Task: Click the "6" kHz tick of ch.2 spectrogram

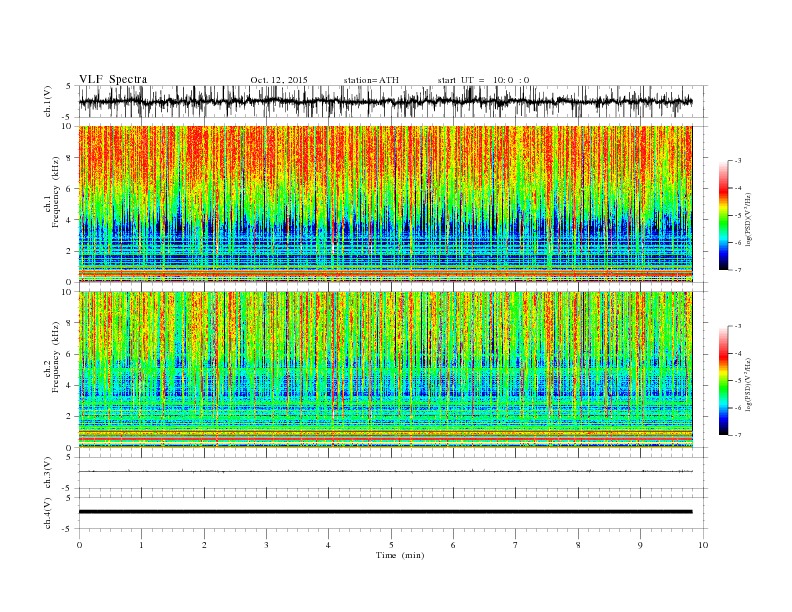Action: point(69,354)
